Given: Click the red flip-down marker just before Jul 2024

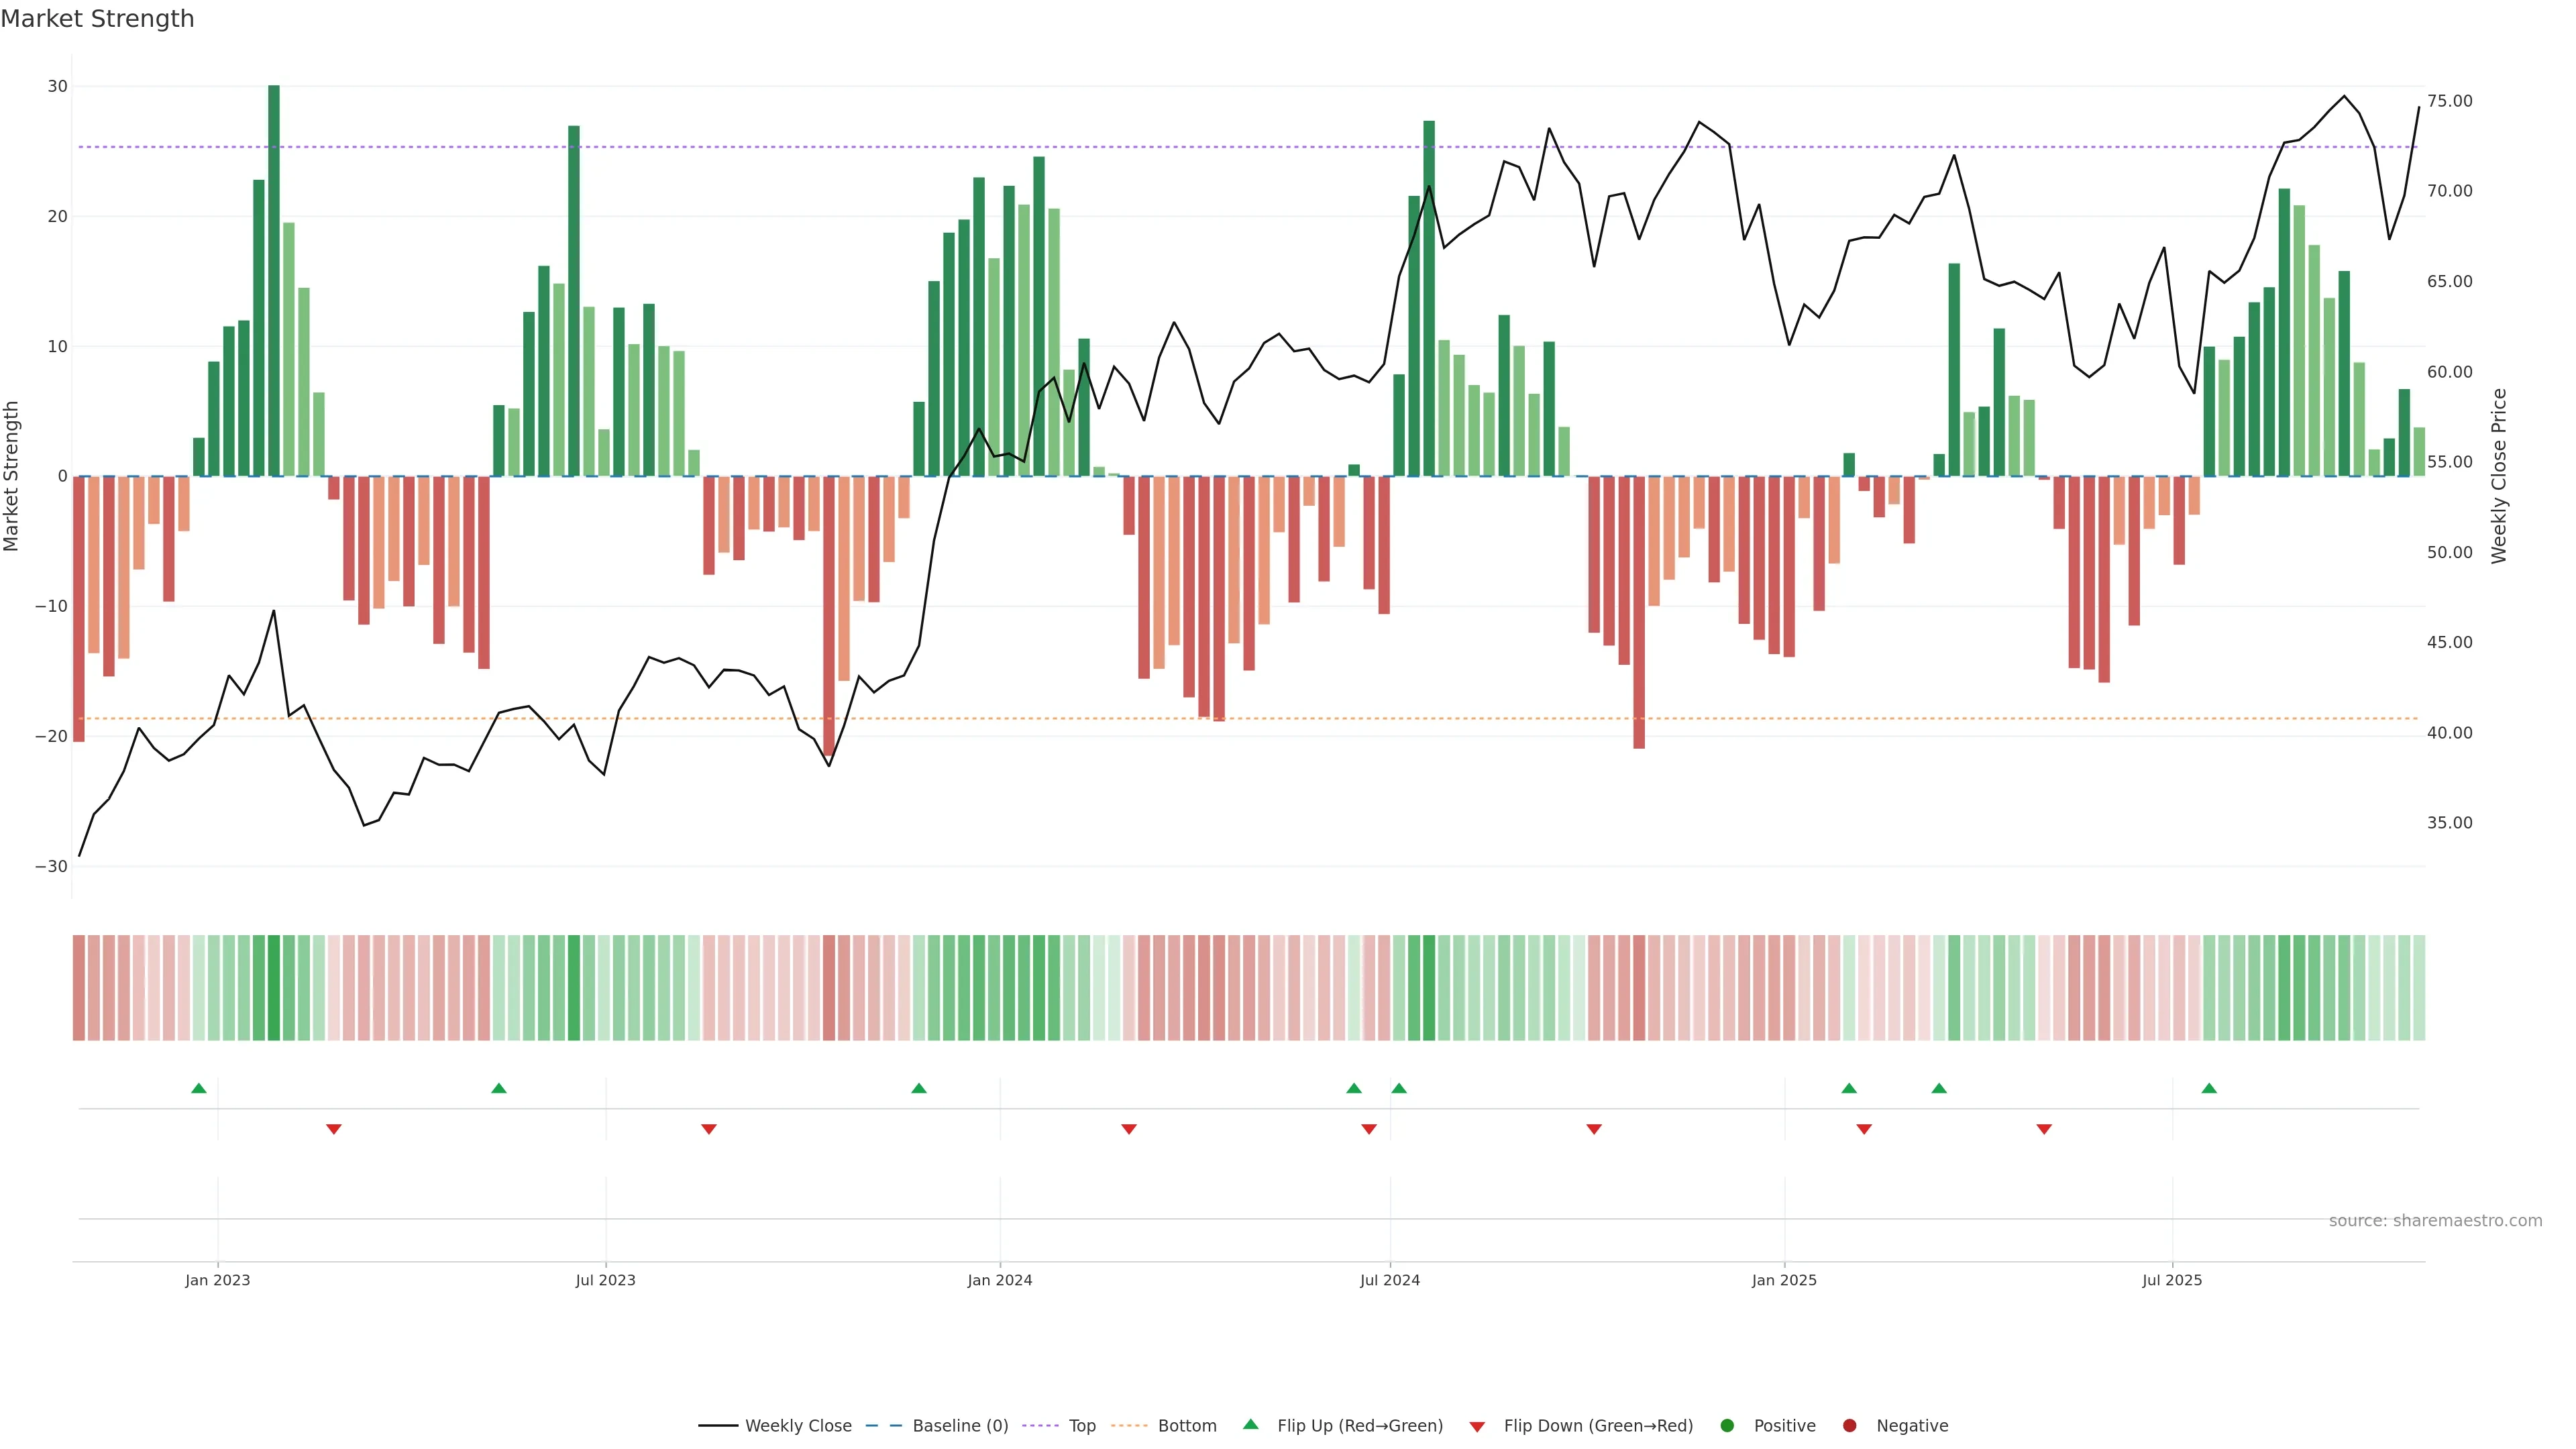Looking at the screenshot, I should 1369,1129.
